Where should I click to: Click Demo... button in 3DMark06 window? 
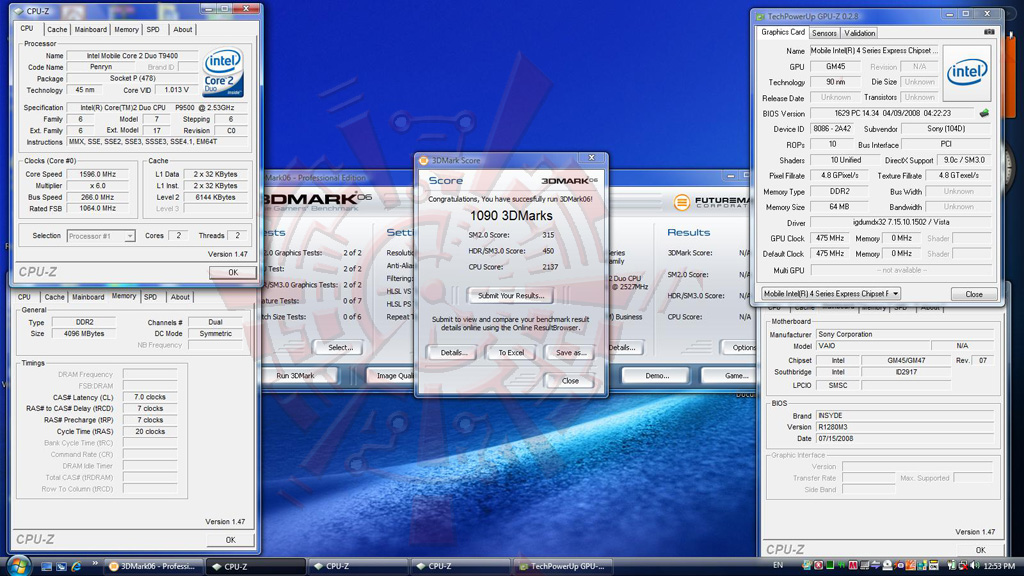tap(657, 376)
